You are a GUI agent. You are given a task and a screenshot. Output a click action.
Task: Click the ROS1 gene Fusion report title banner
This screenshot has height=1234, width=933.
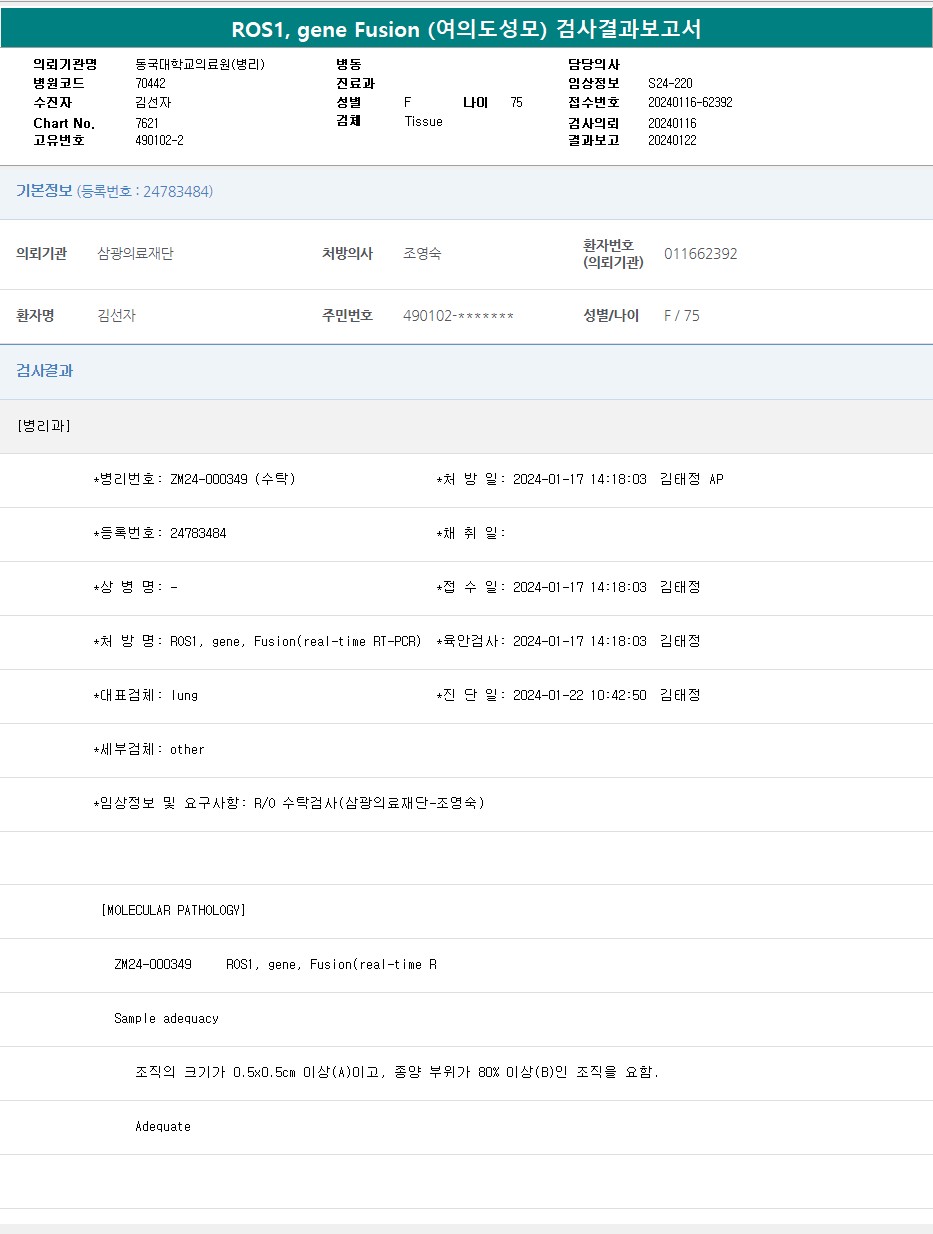[x=466, y=29]
